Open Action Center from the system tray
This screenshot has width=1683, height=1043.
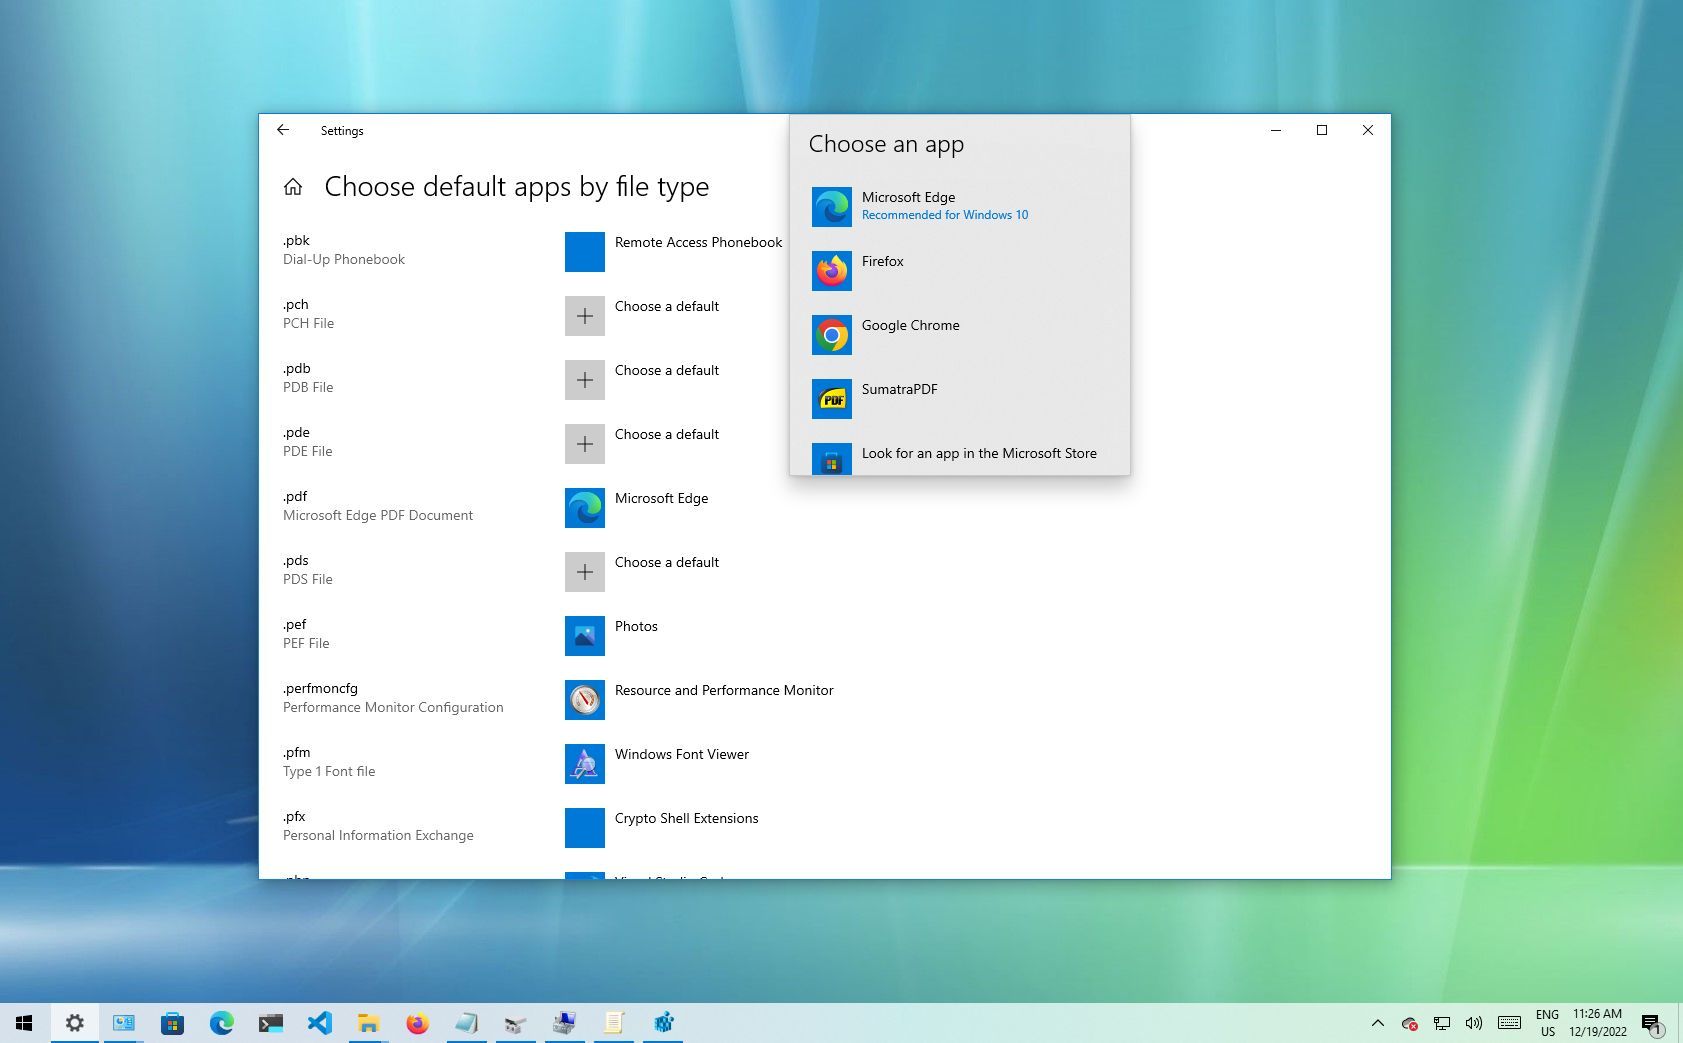1655,1023
